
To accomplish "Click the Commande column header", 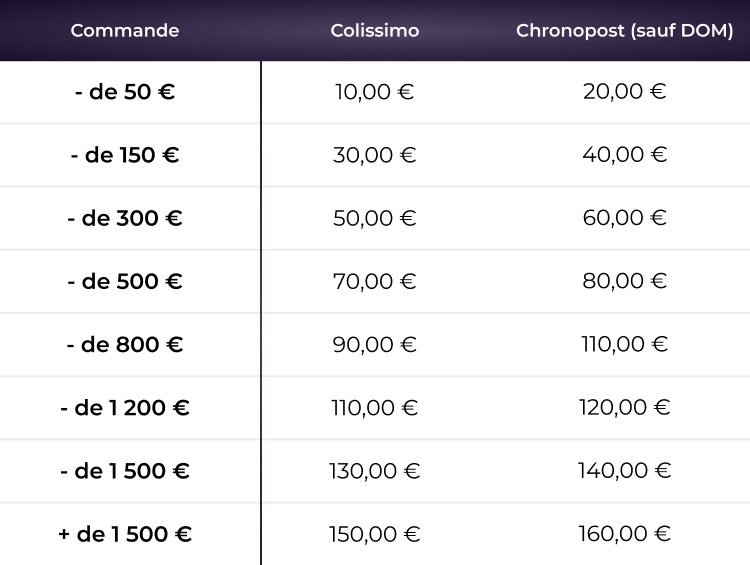I will [125, 31].
